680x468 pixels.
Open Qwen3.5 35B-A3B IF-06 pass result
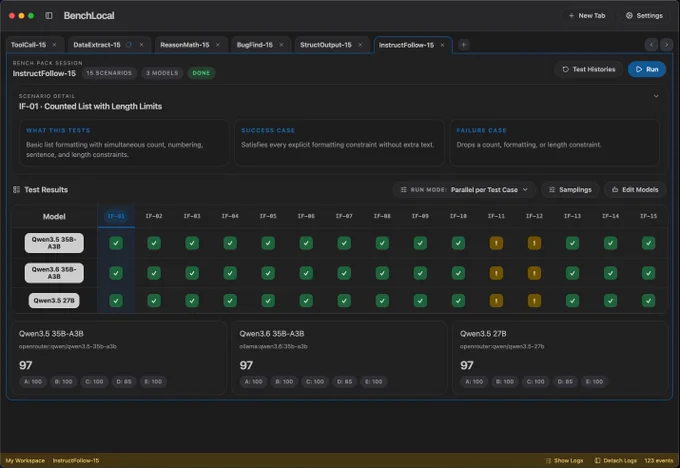pyautogui.click(x=306, y=243)
